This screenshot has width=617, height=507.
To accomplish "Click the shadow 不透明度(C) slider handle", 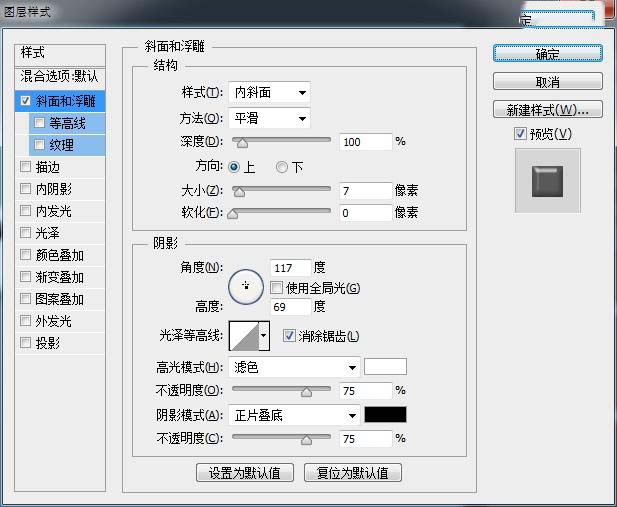I will click(307, 440).
